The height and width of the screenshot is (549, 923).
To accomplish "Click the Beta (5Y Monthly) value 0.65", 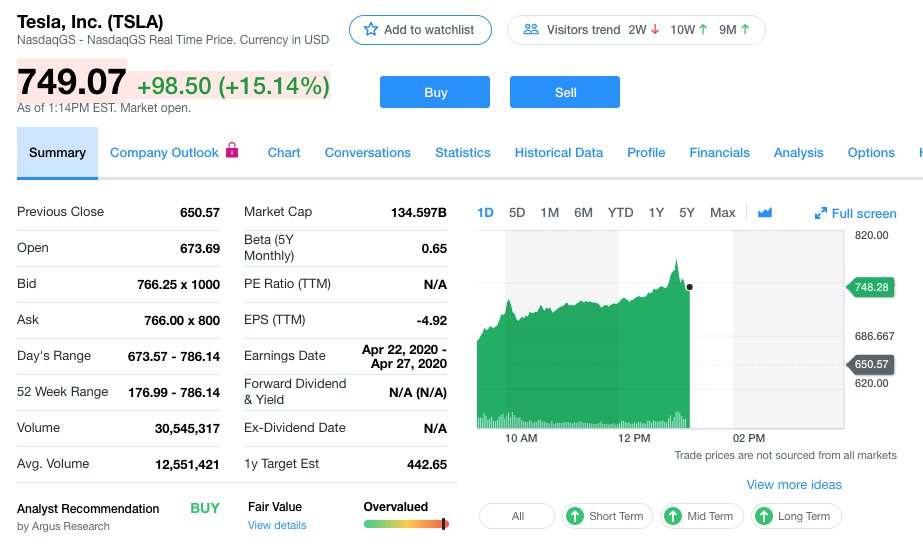I will 434,248.
